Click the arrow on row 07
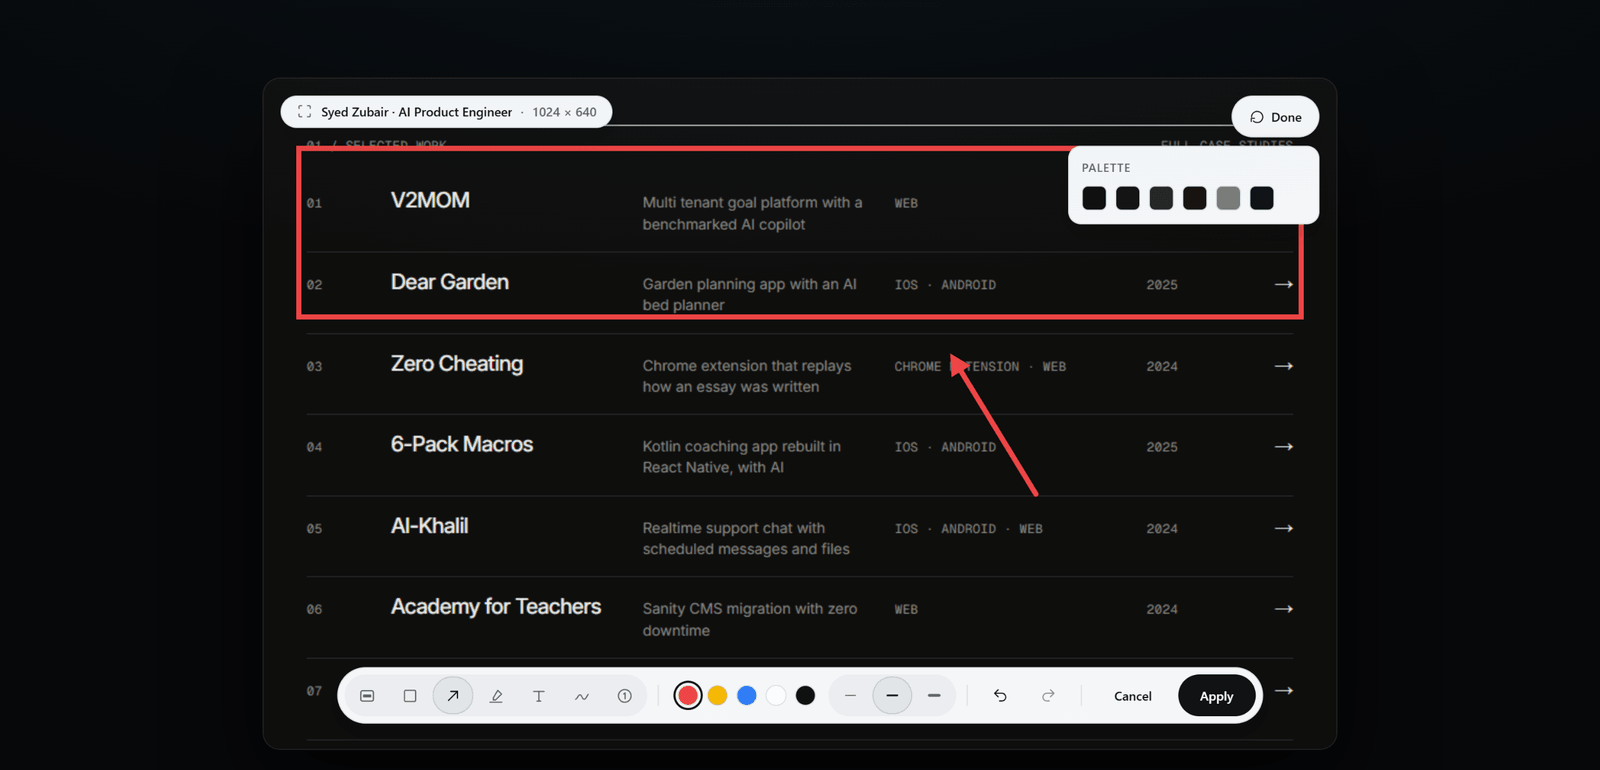 click(x=1284, y=691)
